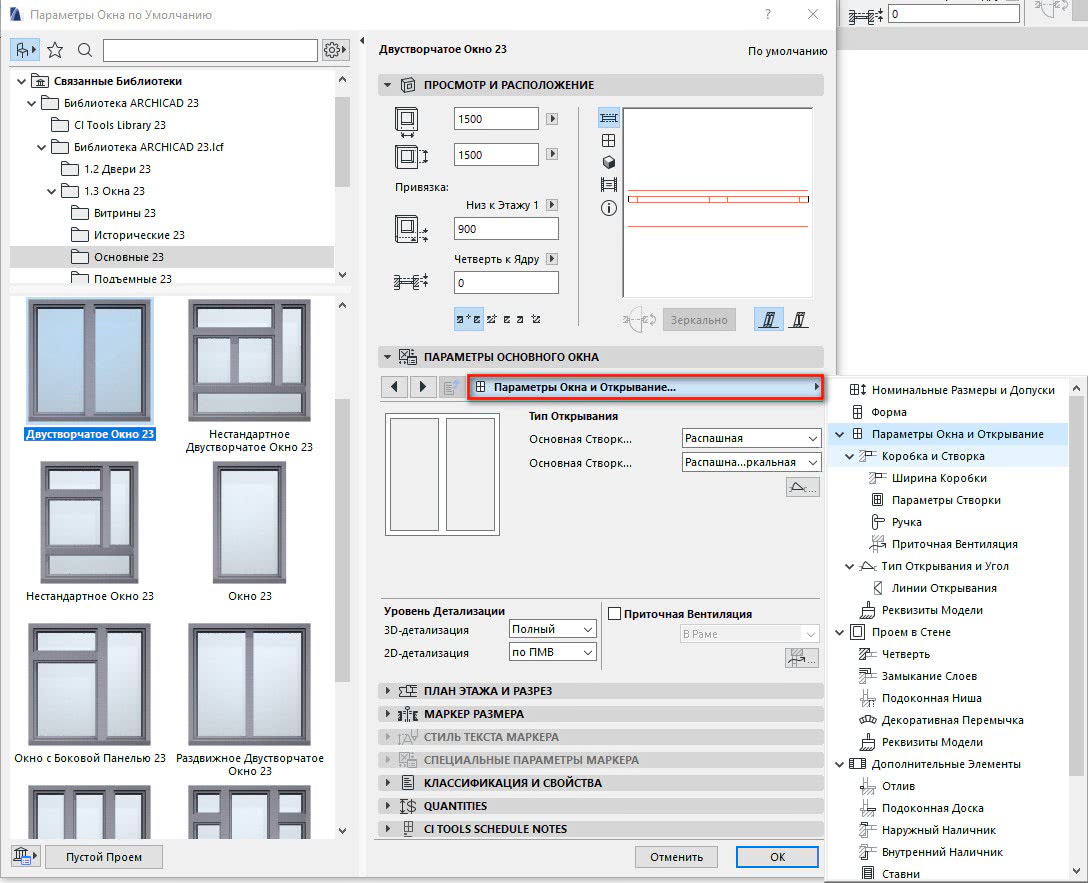Open first Основная Створка type dropdown
The width and height of the screenshot is (1088, 883).
click(751, 438)
